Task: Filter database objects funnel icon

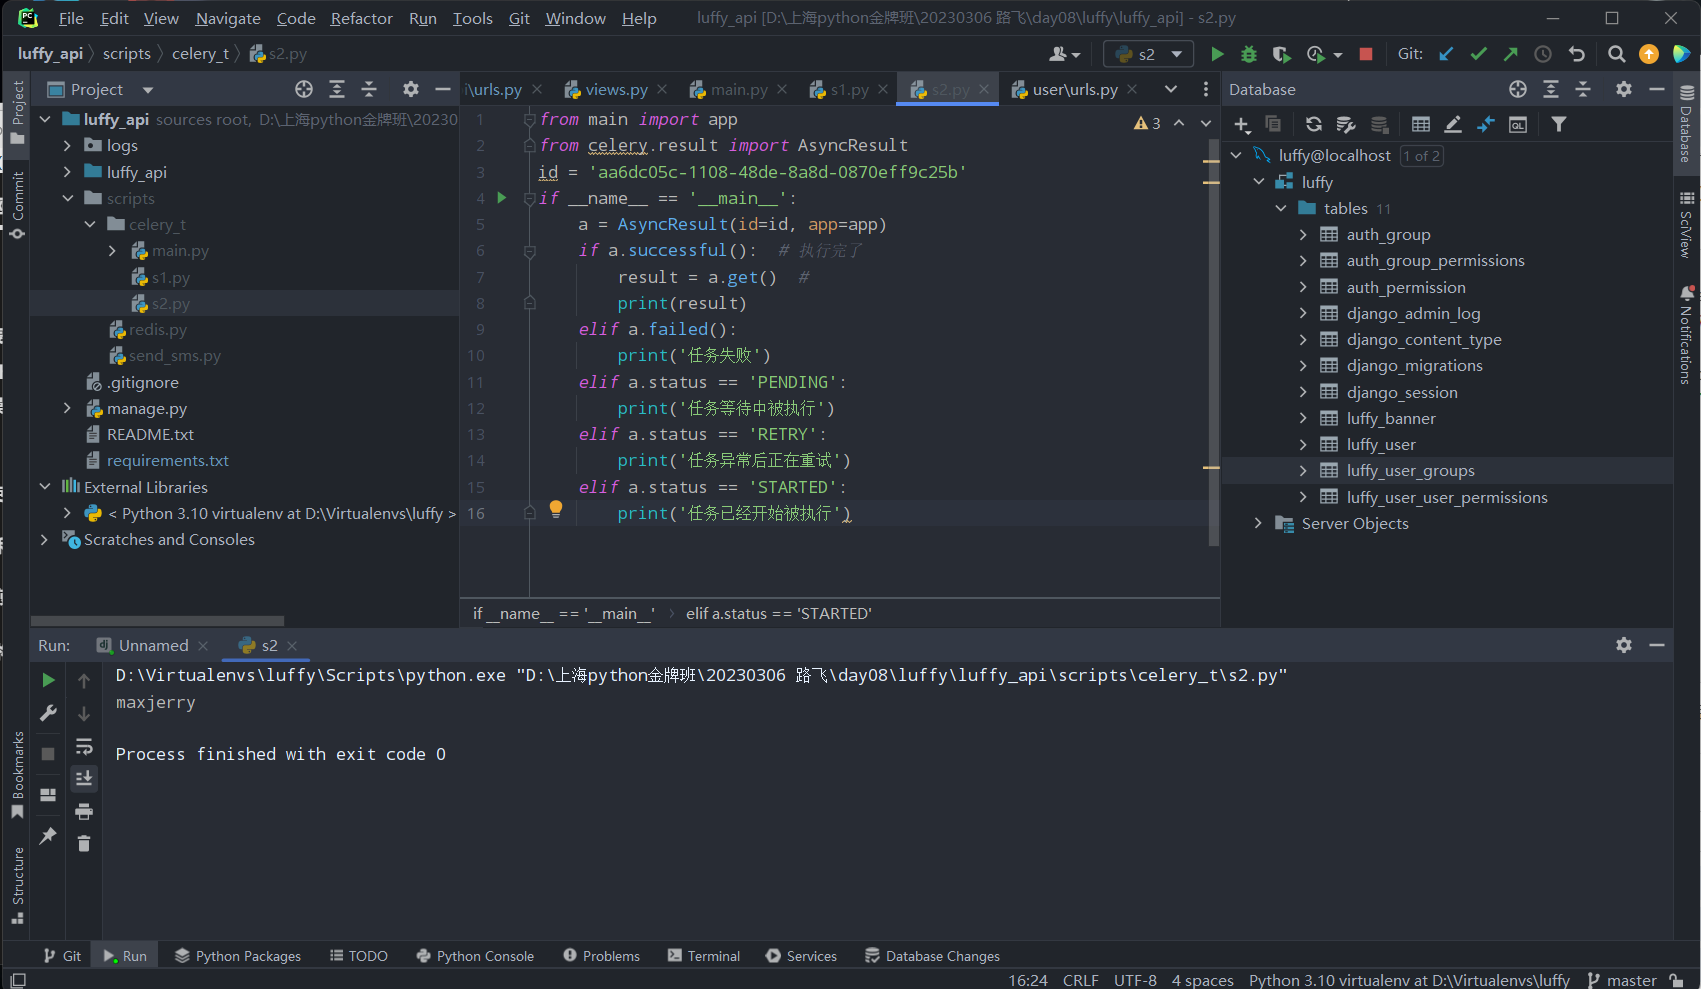Action: [1558, 124]
